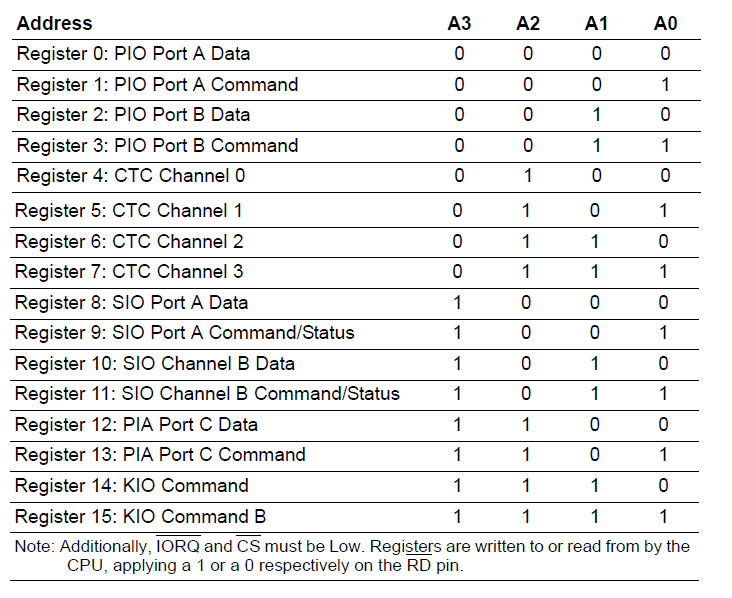Click the IORQ word in the note
Viewport: 732px width, 598px height.
point(178,546)
